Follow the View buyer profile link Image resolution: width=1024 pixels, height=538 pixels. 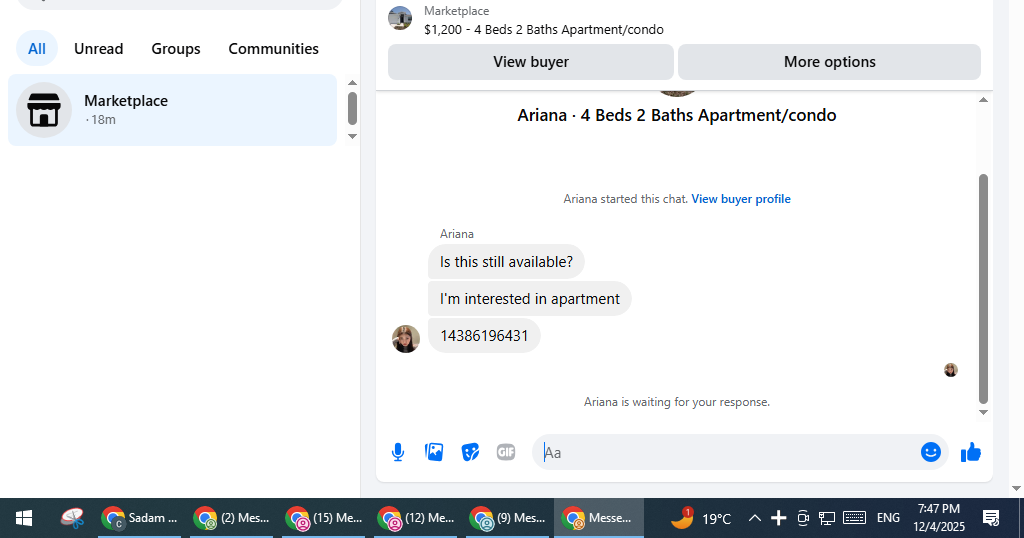[x=741, y=199]
